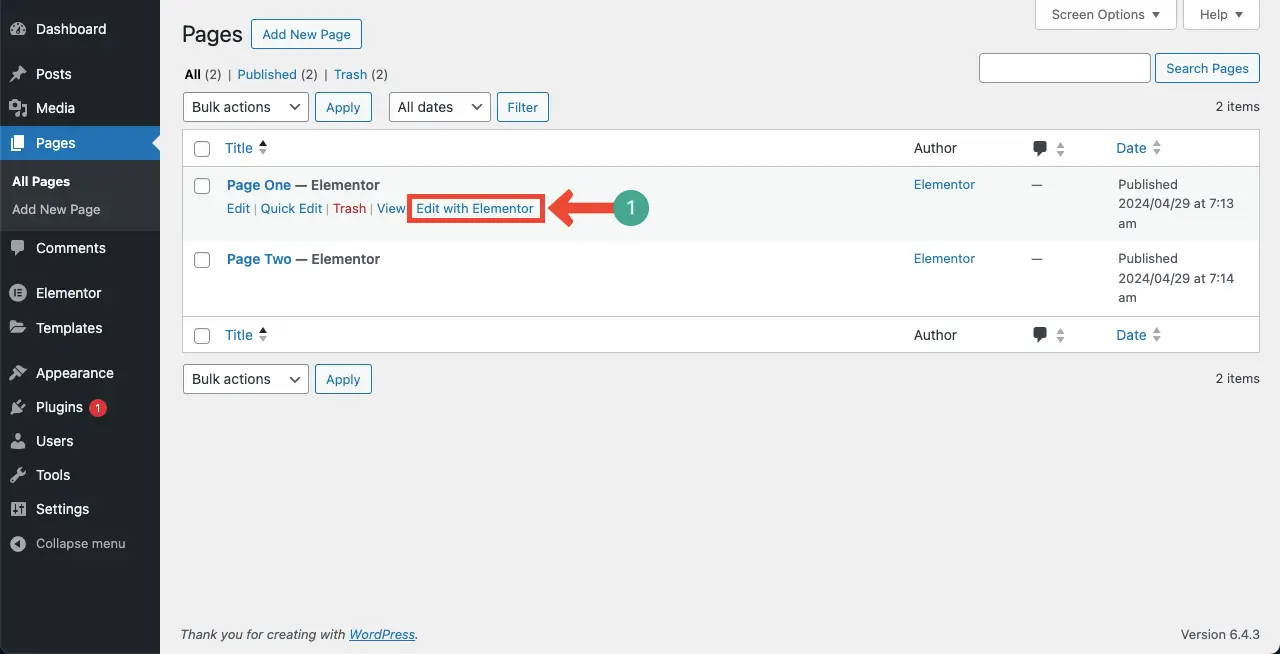The height and width of the screenshot is (654, 1280).
Task: Click the Dashboard gauge icon in sidebar
Action: pos(17,30)
